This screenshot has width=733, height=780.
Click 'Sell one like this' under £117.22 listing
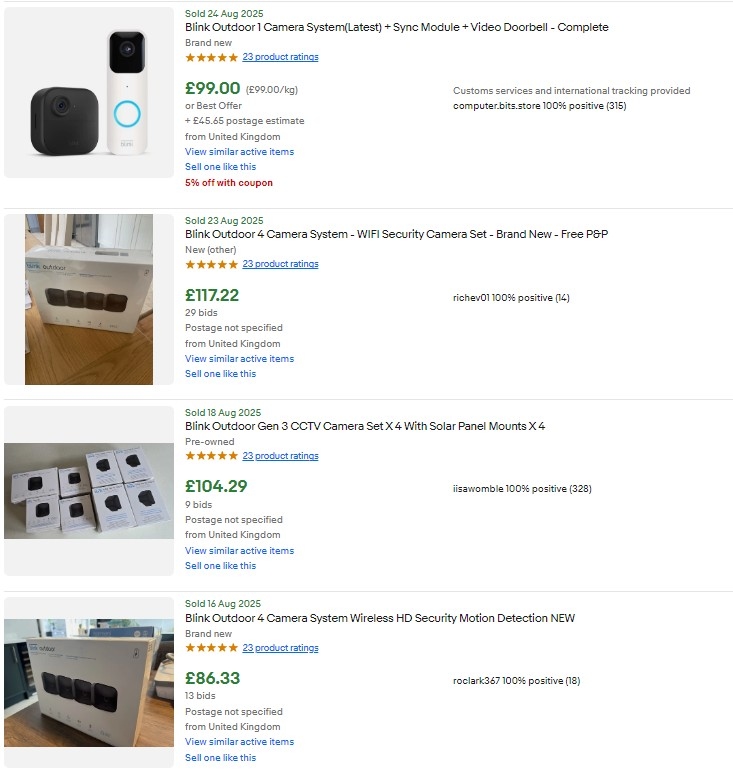coord(220,374)
